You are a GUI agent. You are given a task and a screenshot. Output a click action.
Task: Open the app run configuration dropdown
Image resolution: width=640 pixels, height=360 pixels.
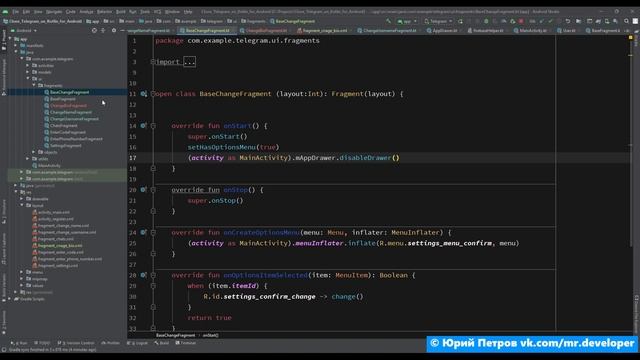coord(407,21)
